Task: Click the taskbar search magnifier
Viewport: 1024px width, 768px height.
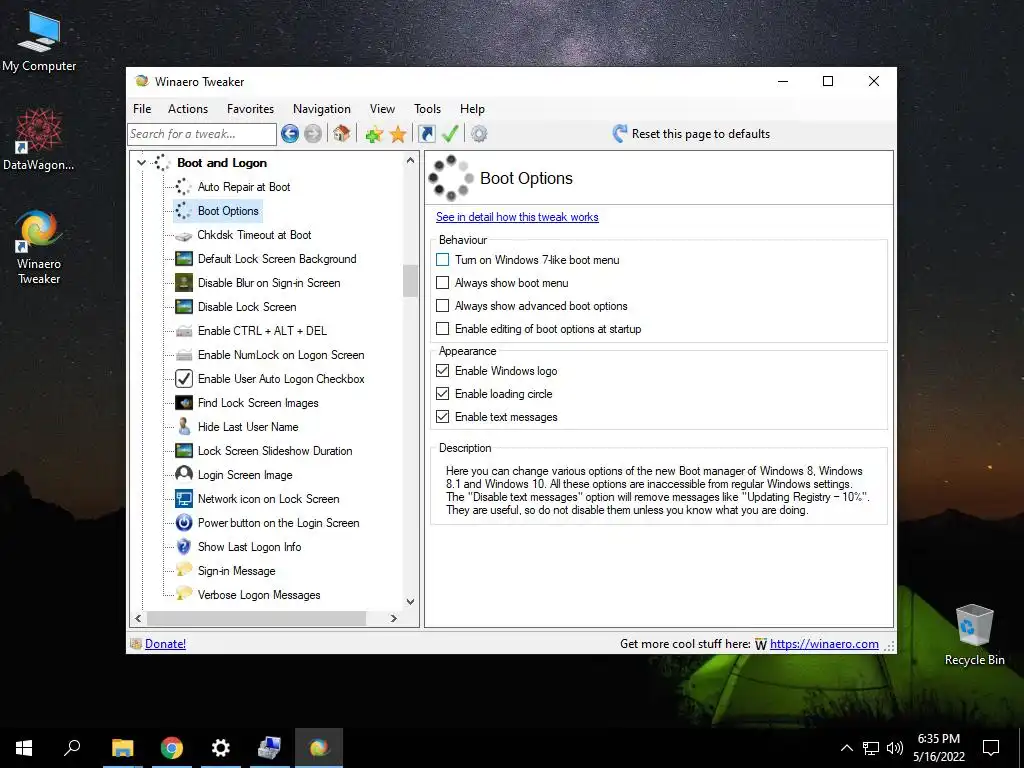Action: (x=72, y=748)
